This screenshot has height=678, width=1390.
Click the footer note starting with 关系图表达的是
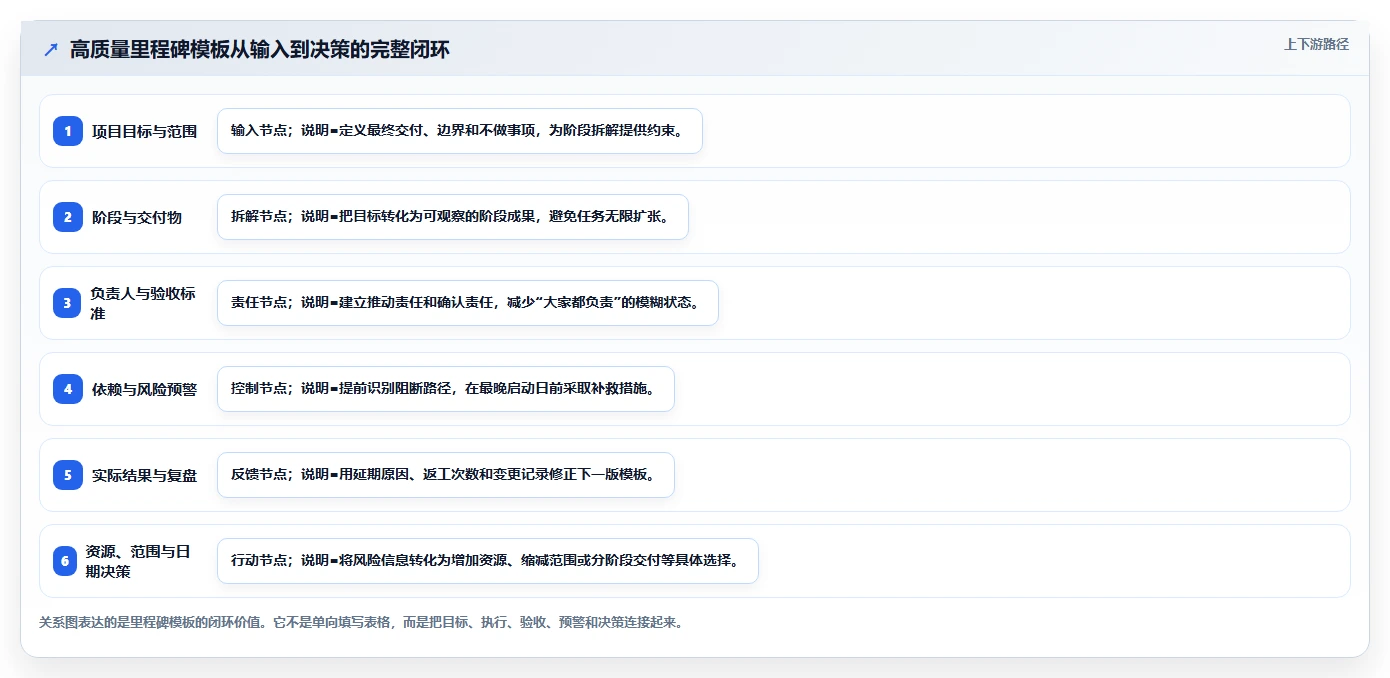coord(361,622)
